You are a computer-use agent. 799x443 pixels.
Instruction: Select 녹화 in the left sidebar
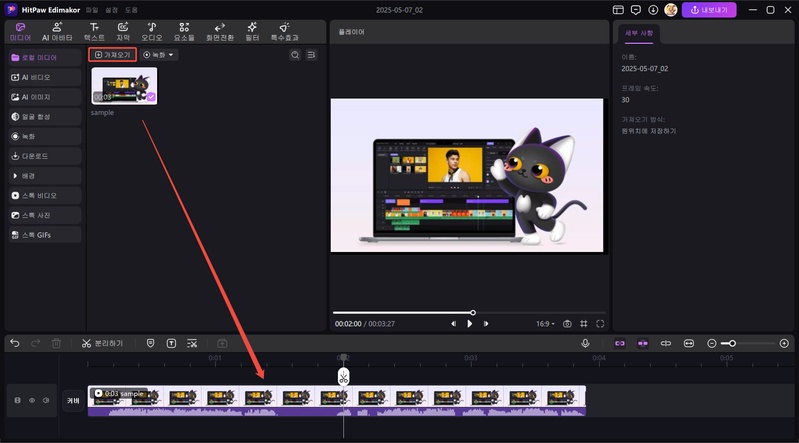point(45,136)
